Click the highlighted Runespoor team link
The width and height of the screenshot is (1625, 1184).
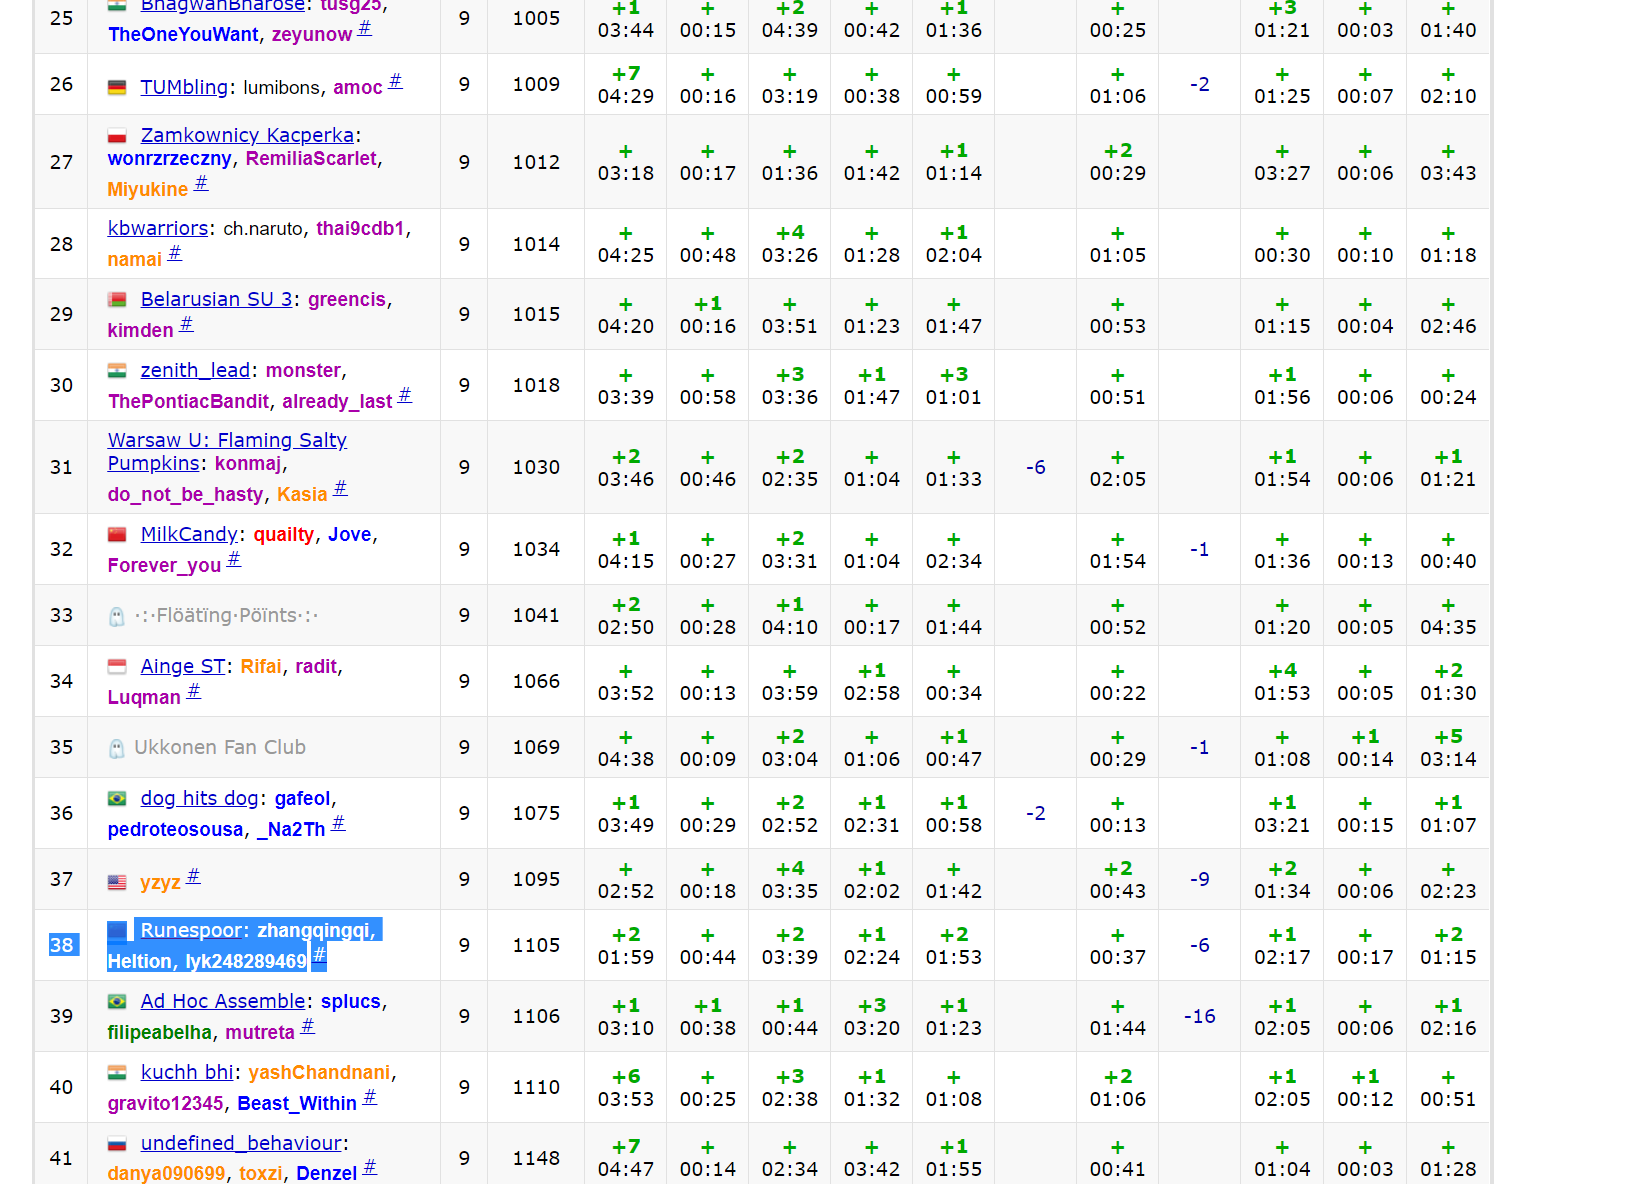coord(192,930)
